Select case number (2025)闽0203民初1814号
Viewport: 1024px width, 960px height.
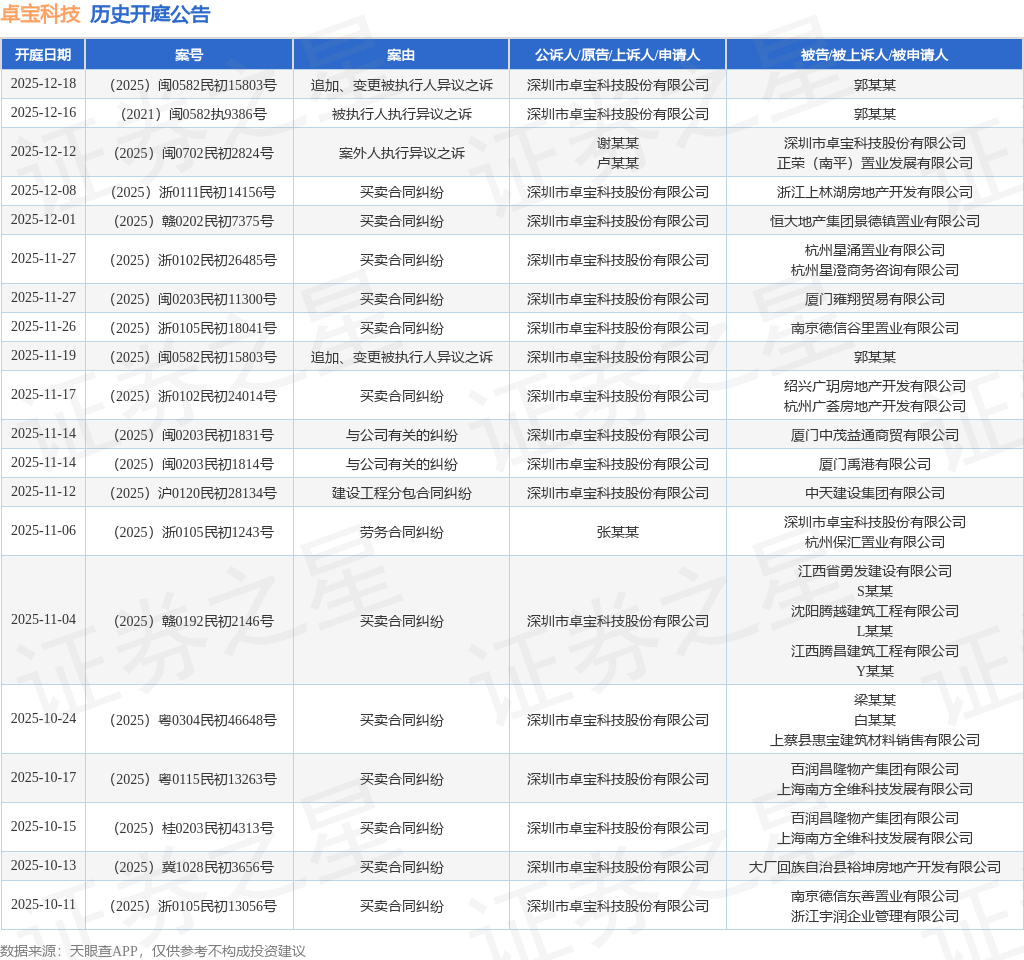[193, 464]
